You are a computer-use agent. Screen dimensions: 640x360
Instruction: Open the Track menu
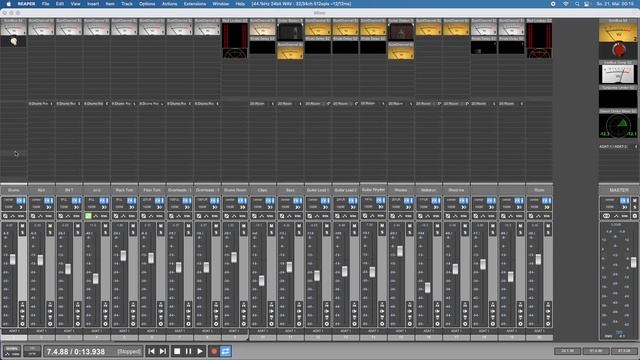coord(127,4)
